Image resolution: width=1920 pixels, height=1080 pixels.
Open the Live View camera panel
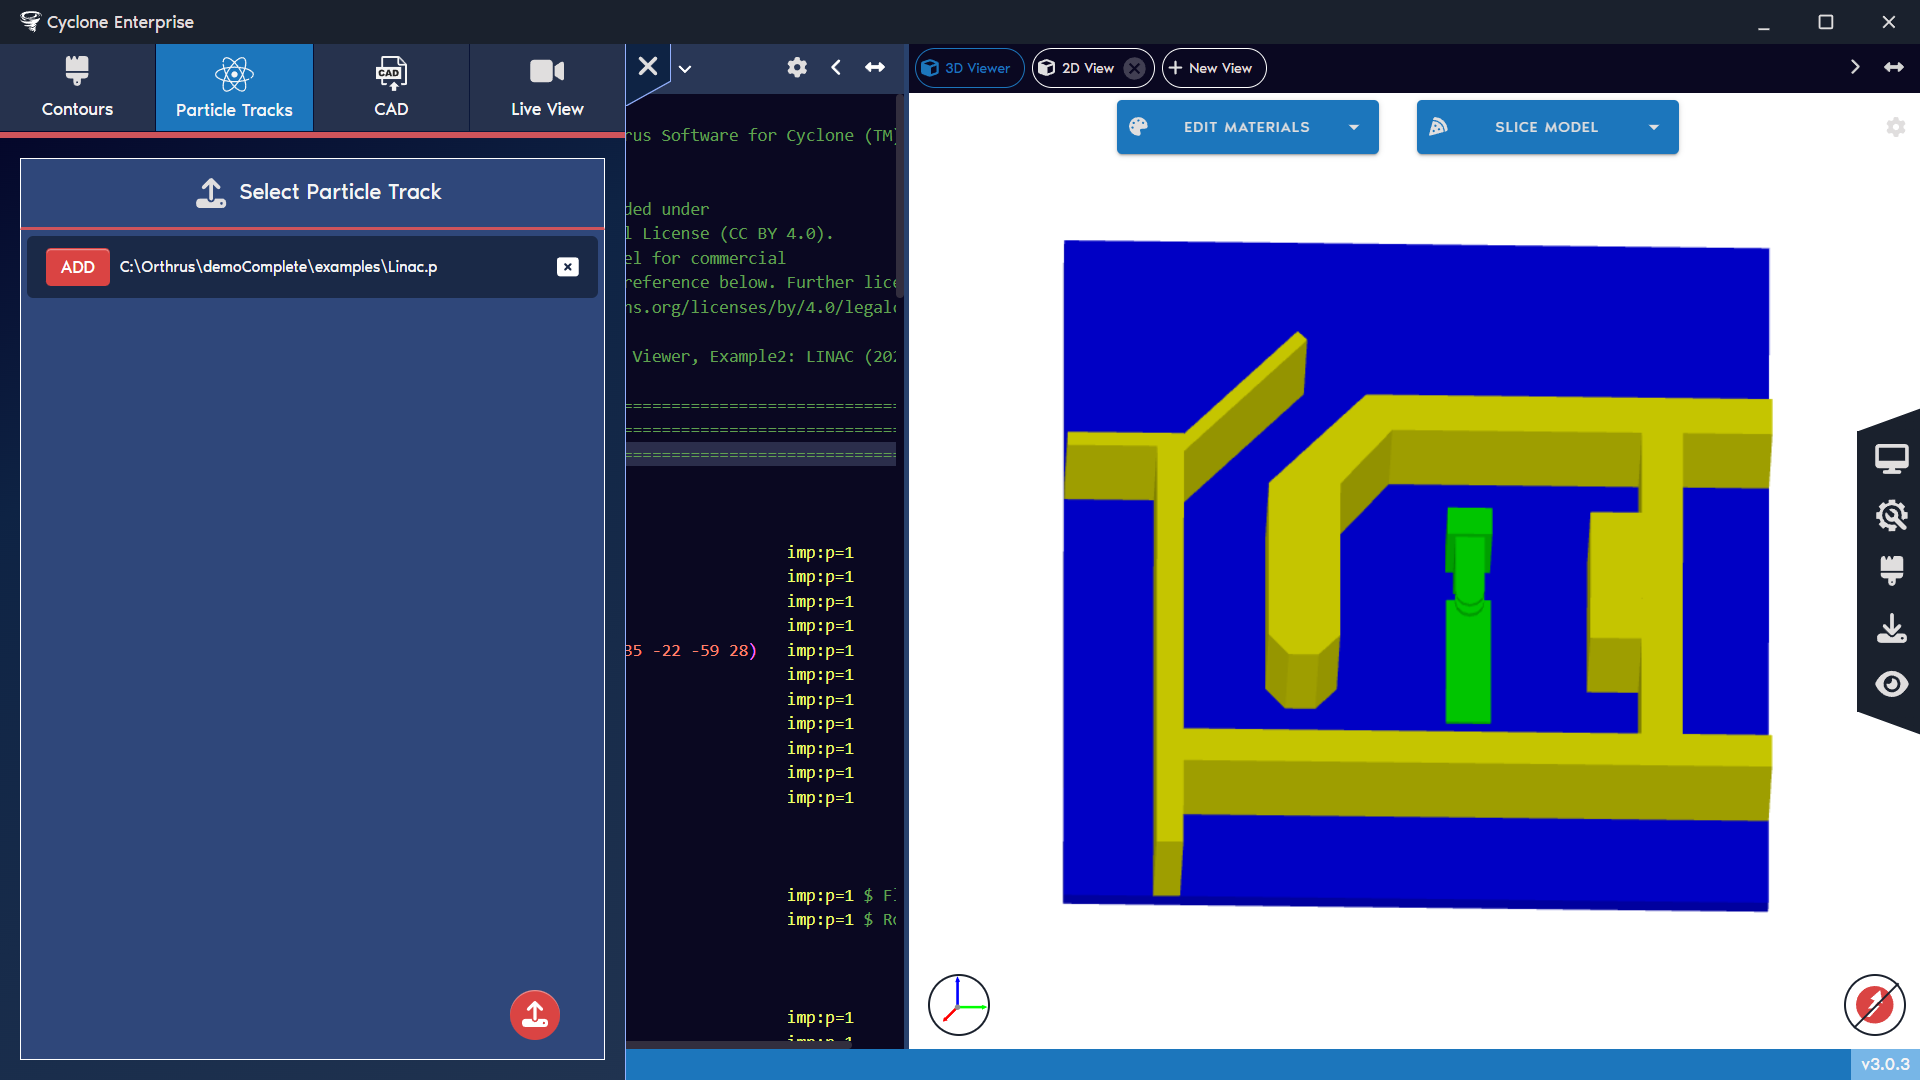tap(546, 87)
